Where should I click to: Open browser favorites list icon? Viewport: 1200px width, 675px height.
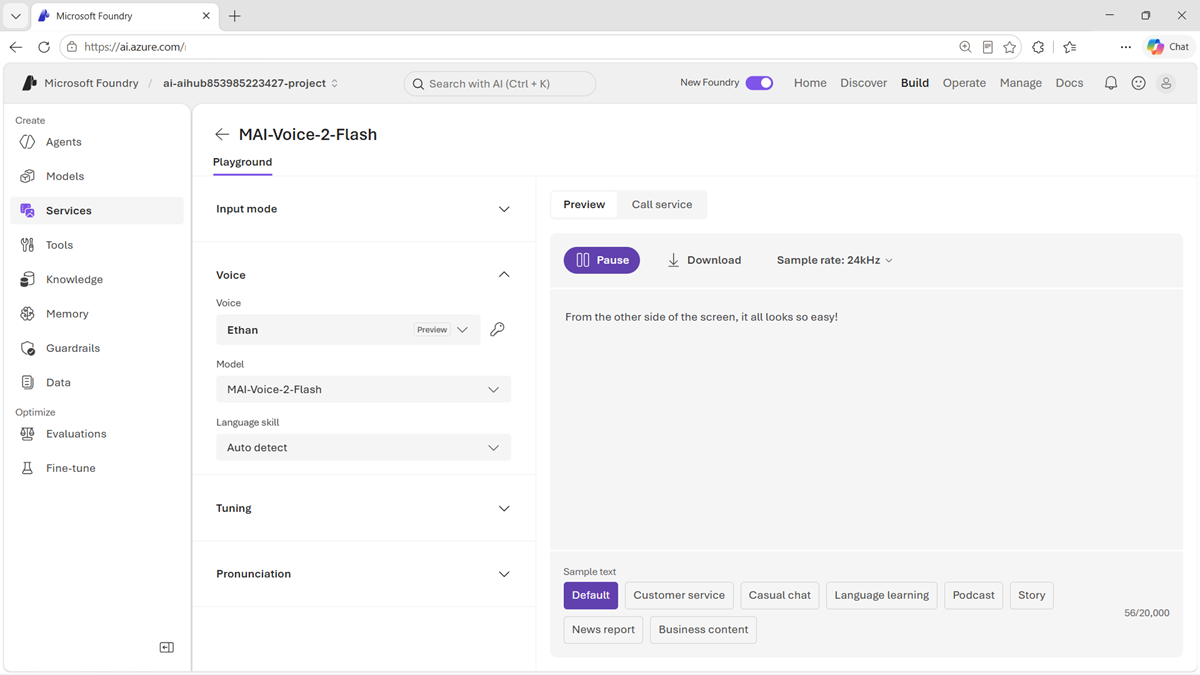coord(1070,47)
